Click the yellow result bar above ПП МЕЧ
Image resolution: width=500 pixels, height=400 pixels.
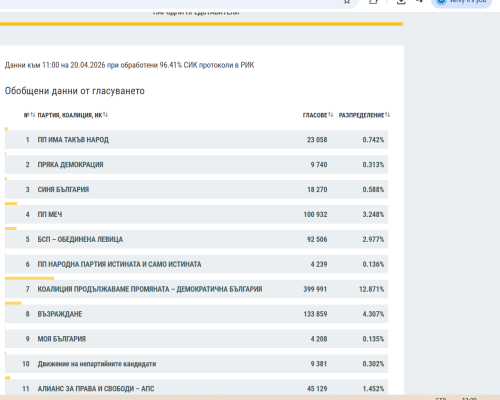point(11,203)
